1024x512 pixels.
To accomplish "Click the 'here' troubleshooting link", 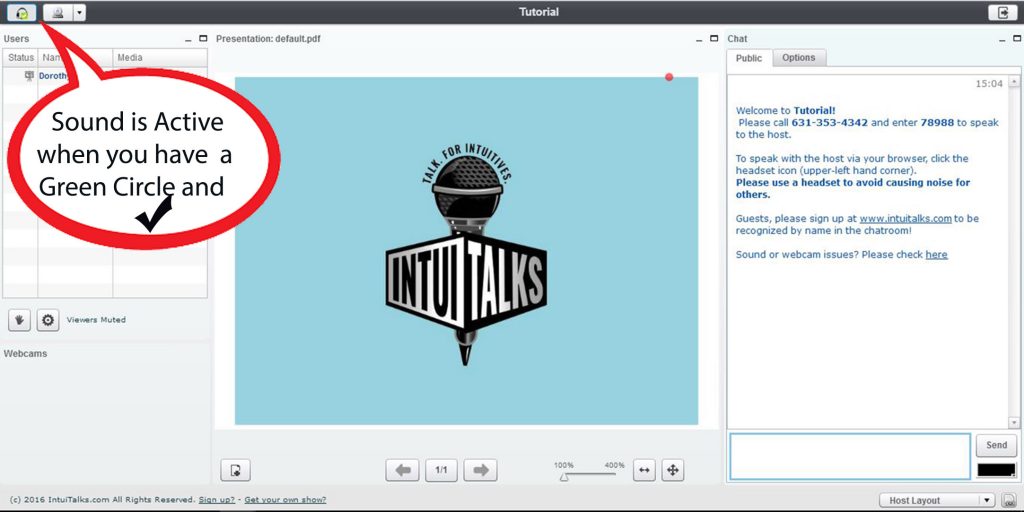I will click(936, 255).
